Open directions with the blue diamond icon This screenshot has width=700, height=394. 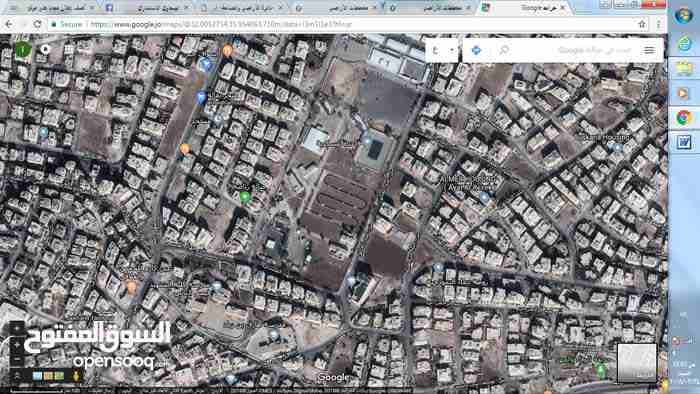click(476, 50)
